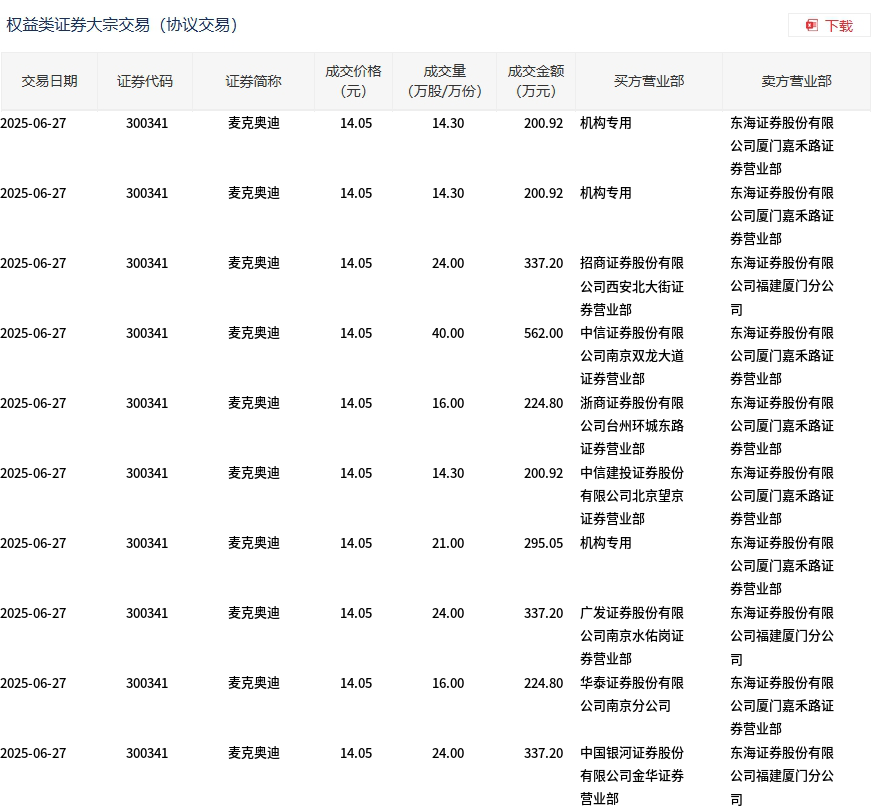872x812 pixels.
Task: Click the 中信建投证券北京望京 buyer cell
Action: tap(632, 496)
